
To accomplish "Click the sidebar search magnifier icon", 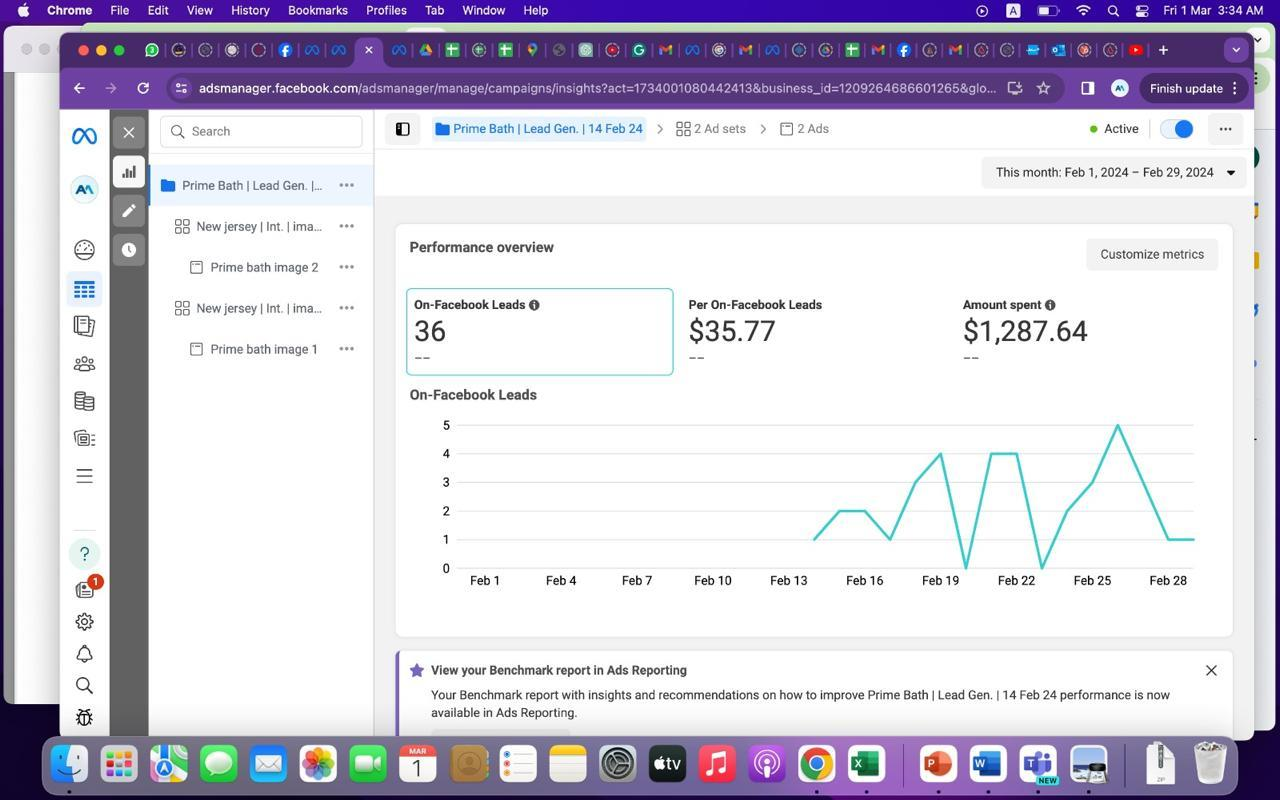I will (84, 685).
